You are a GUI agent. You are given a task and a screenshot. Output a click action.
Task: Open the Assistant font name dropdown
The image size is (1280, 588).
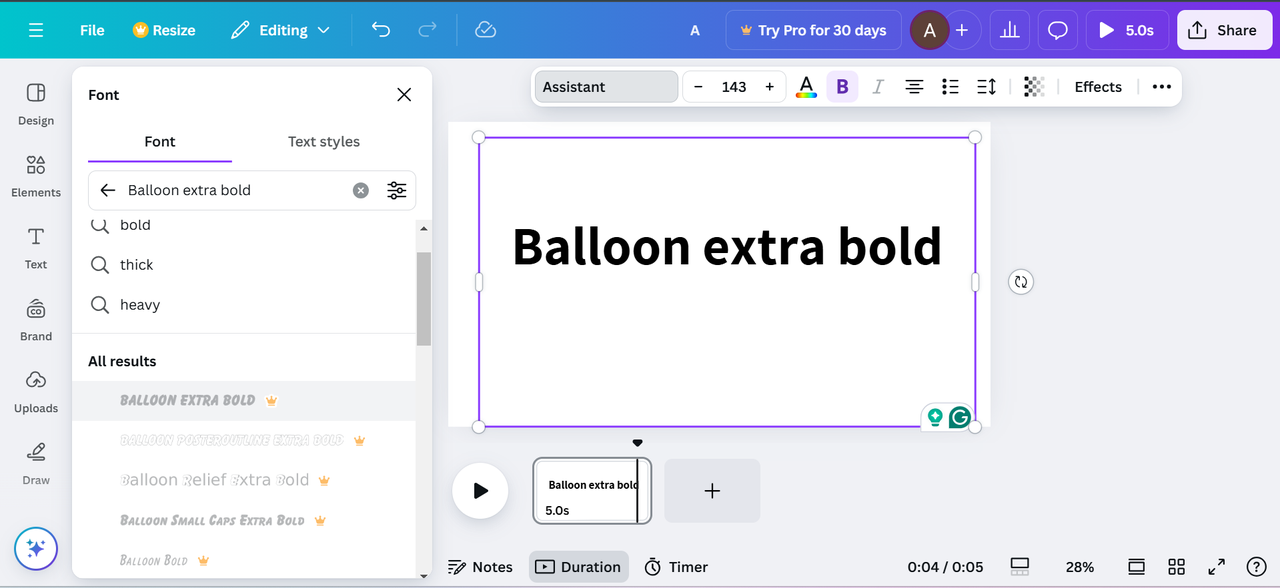click(x=606, y=87)
